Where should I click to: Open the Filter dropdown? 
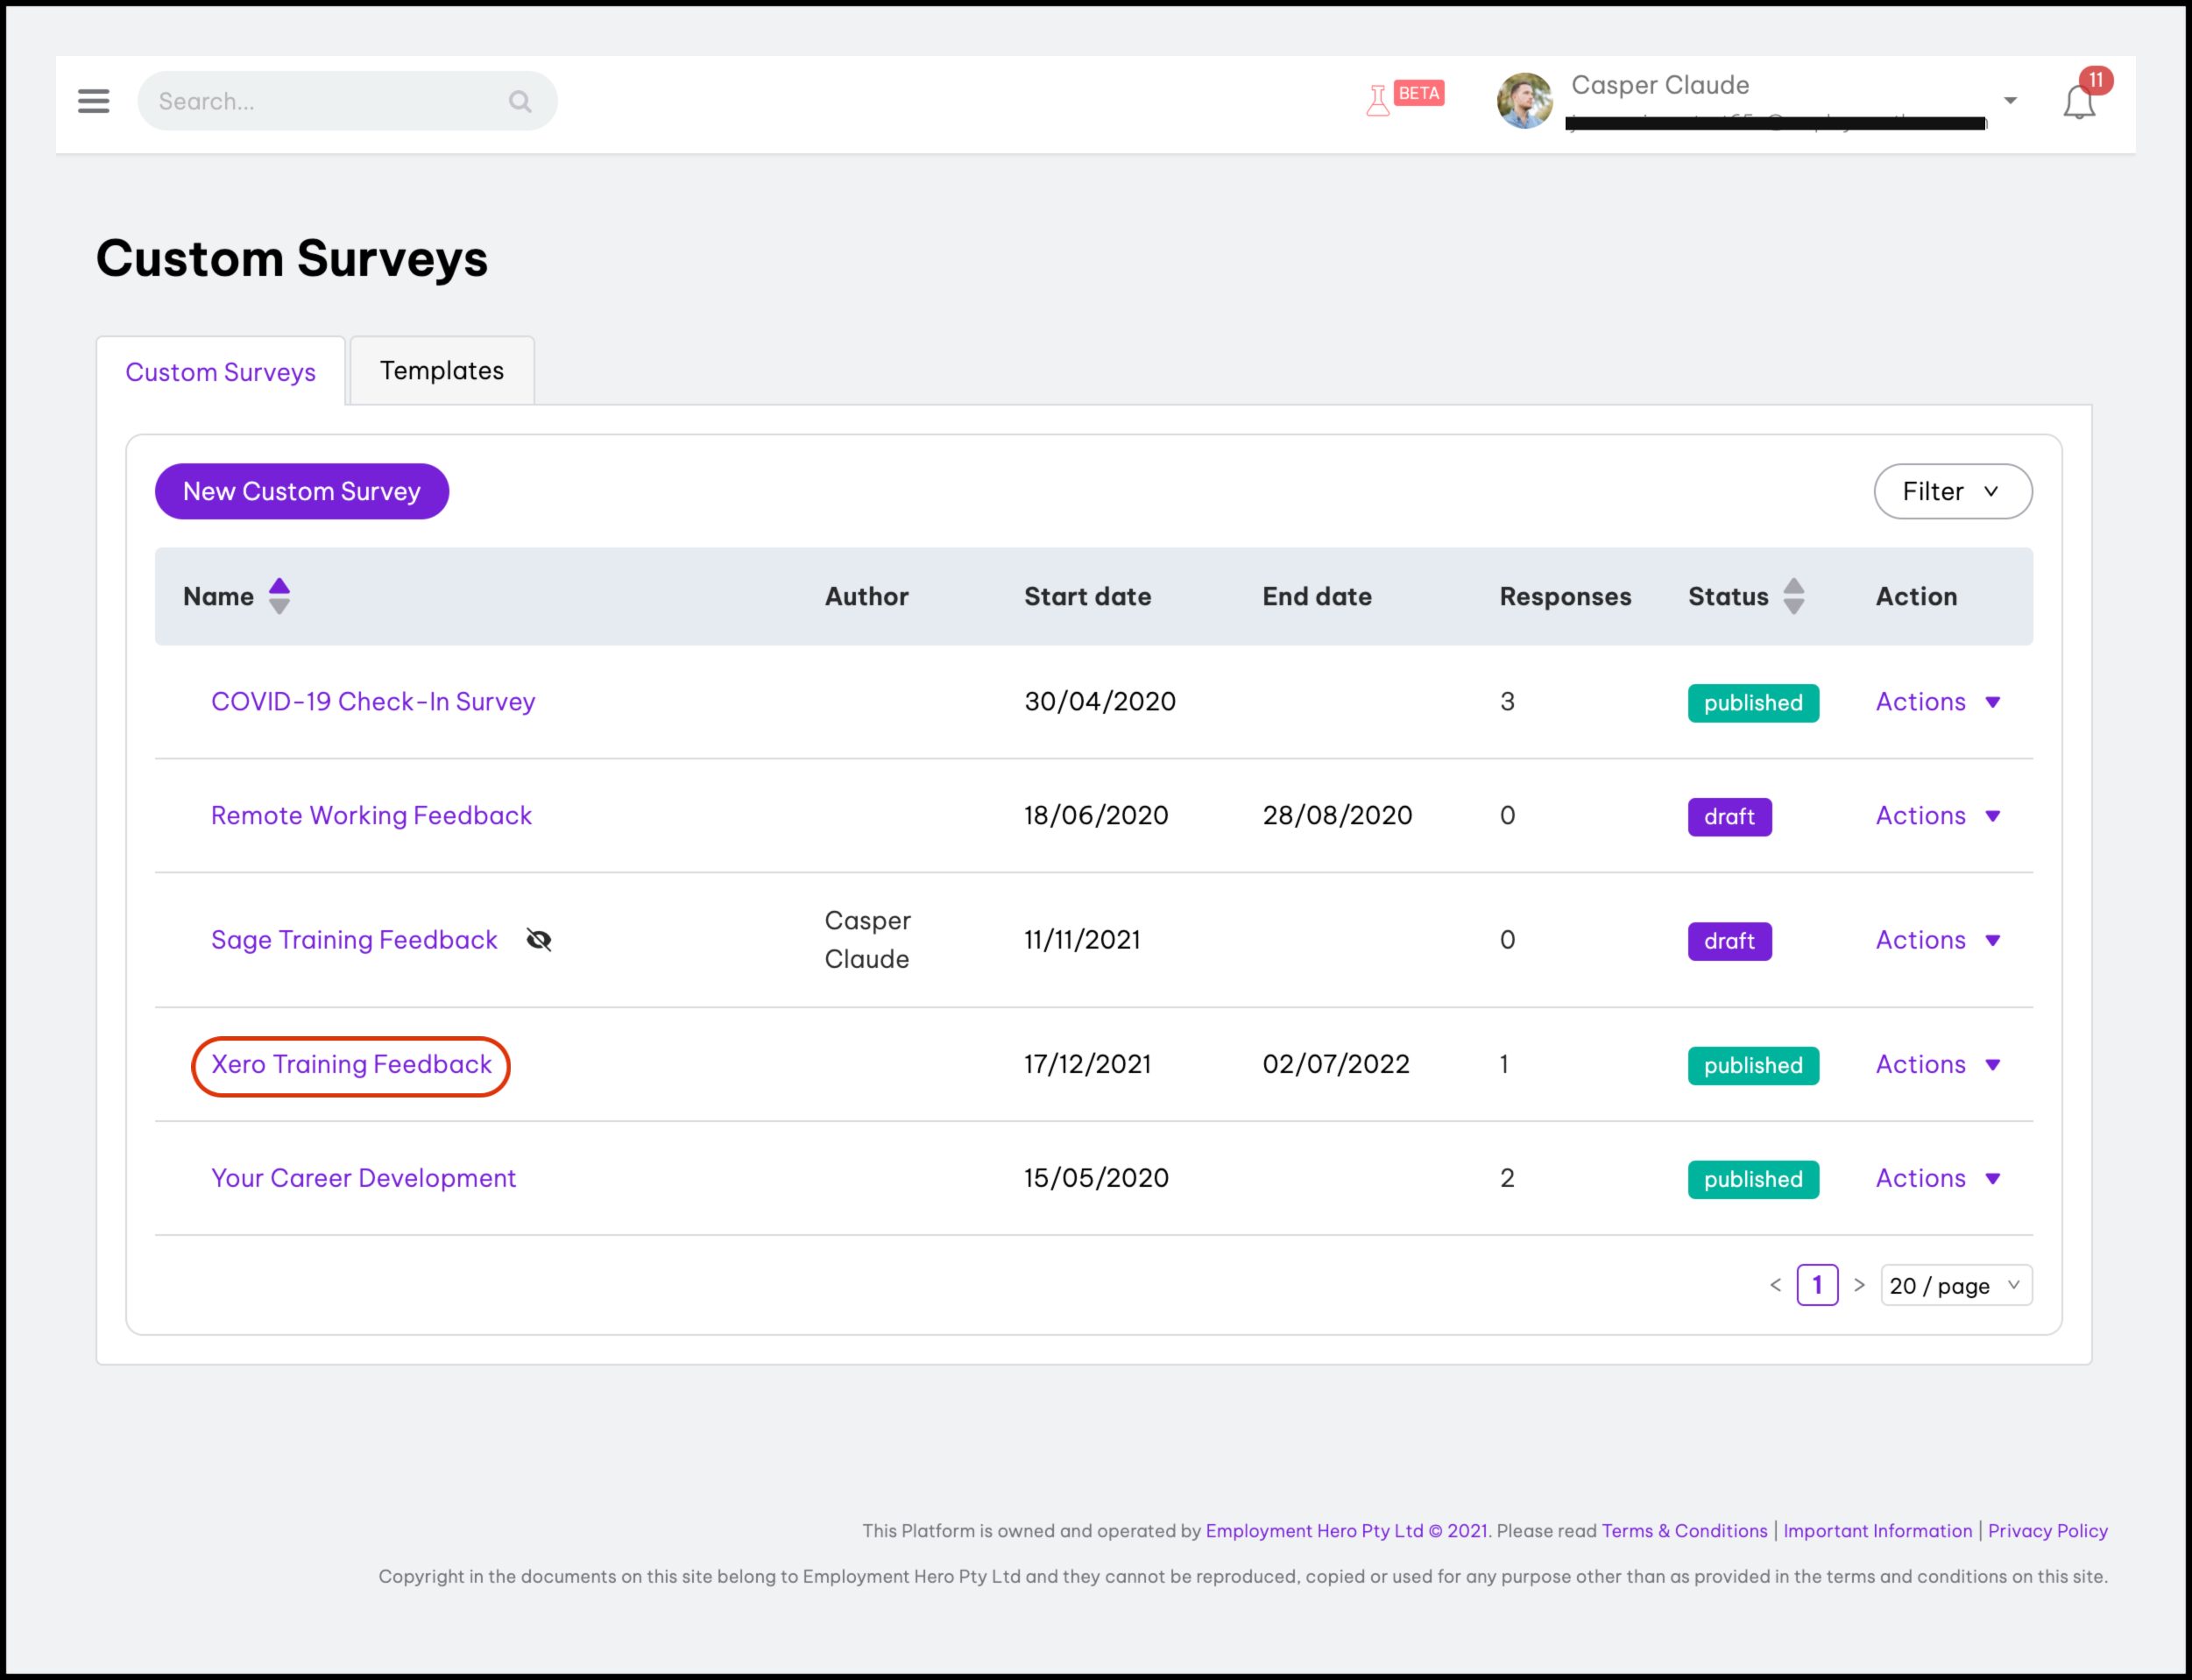(x=1952, y=491)
